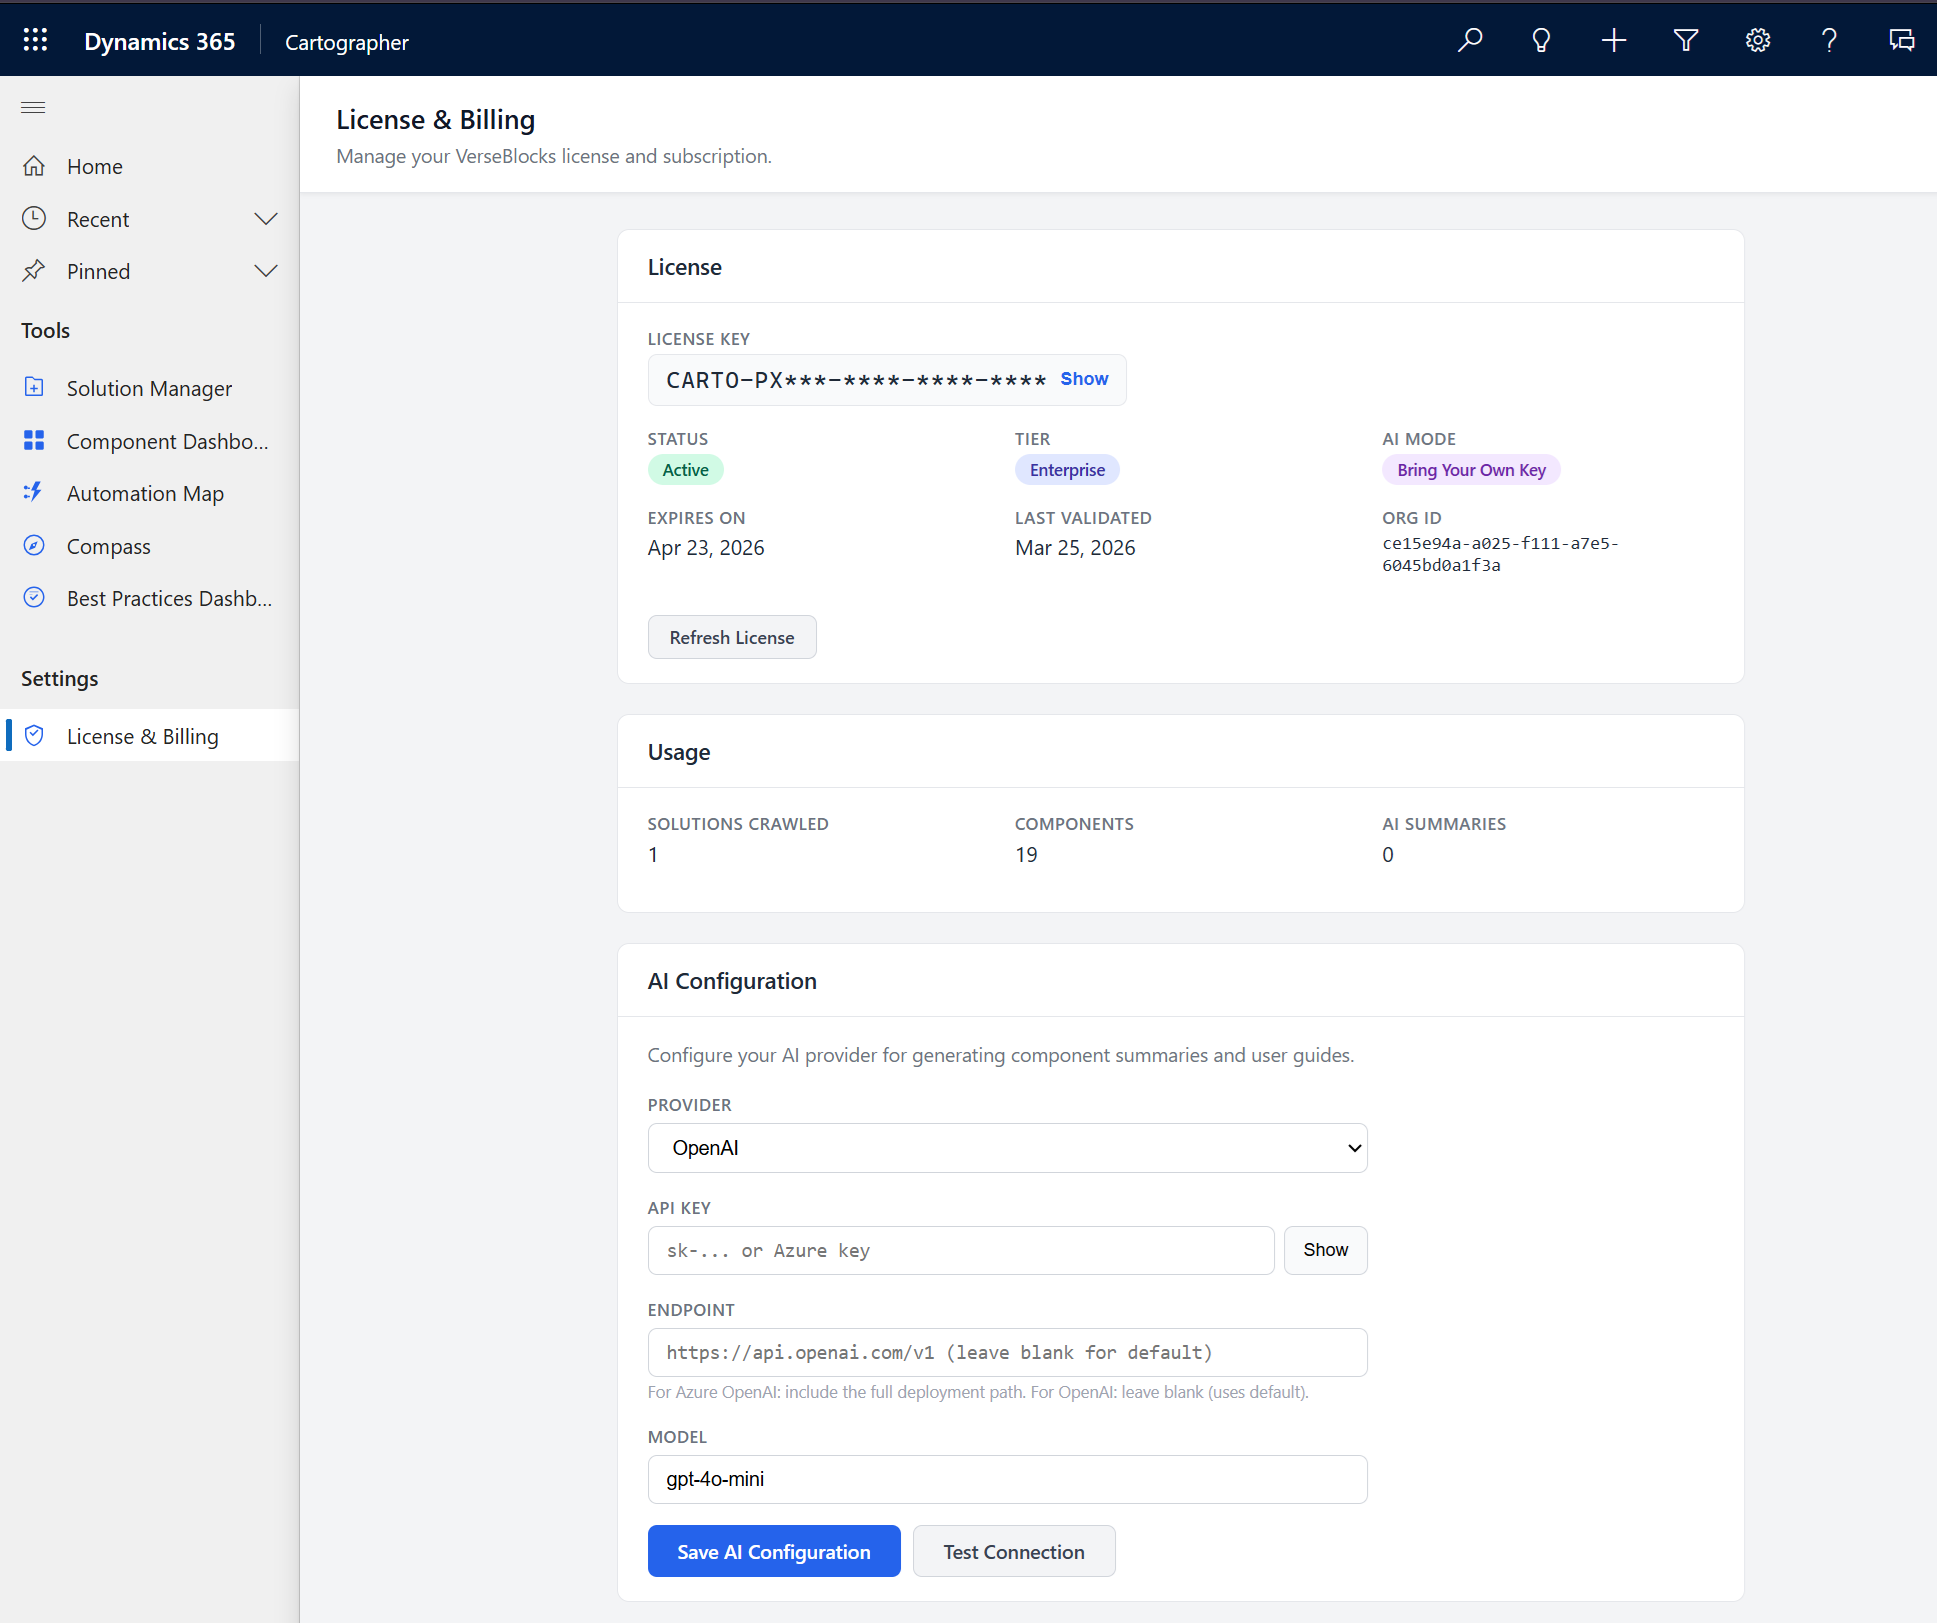Open the settings gear icon
Screen dimensions: 1937x1623
(x=1758, y=40)
